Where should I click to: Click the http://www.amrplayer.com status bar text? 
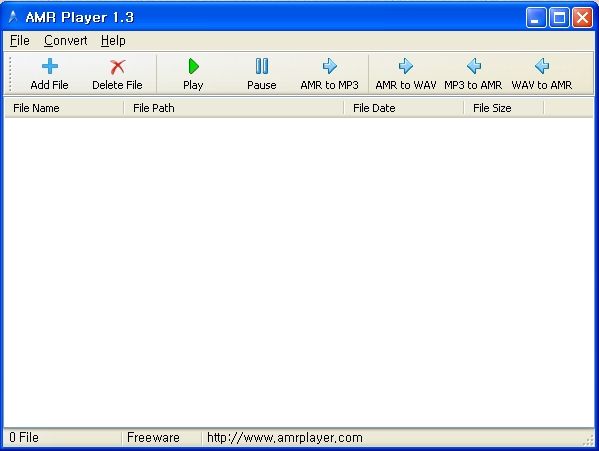tap(285, 438)
